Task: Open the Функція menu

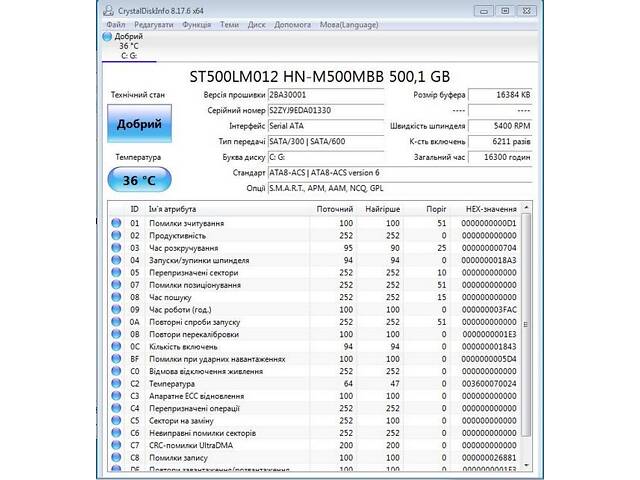Action: pos(196,24)
